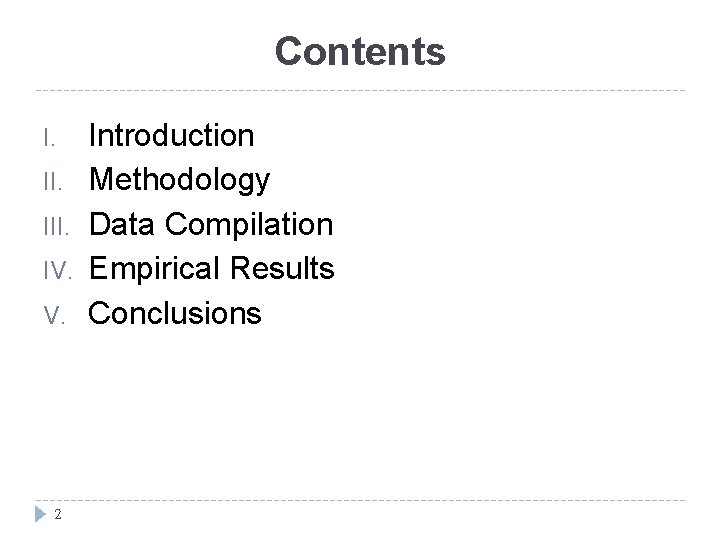Click the slide number 2 in the footer

pyautogui.click(x=57, y=514)
